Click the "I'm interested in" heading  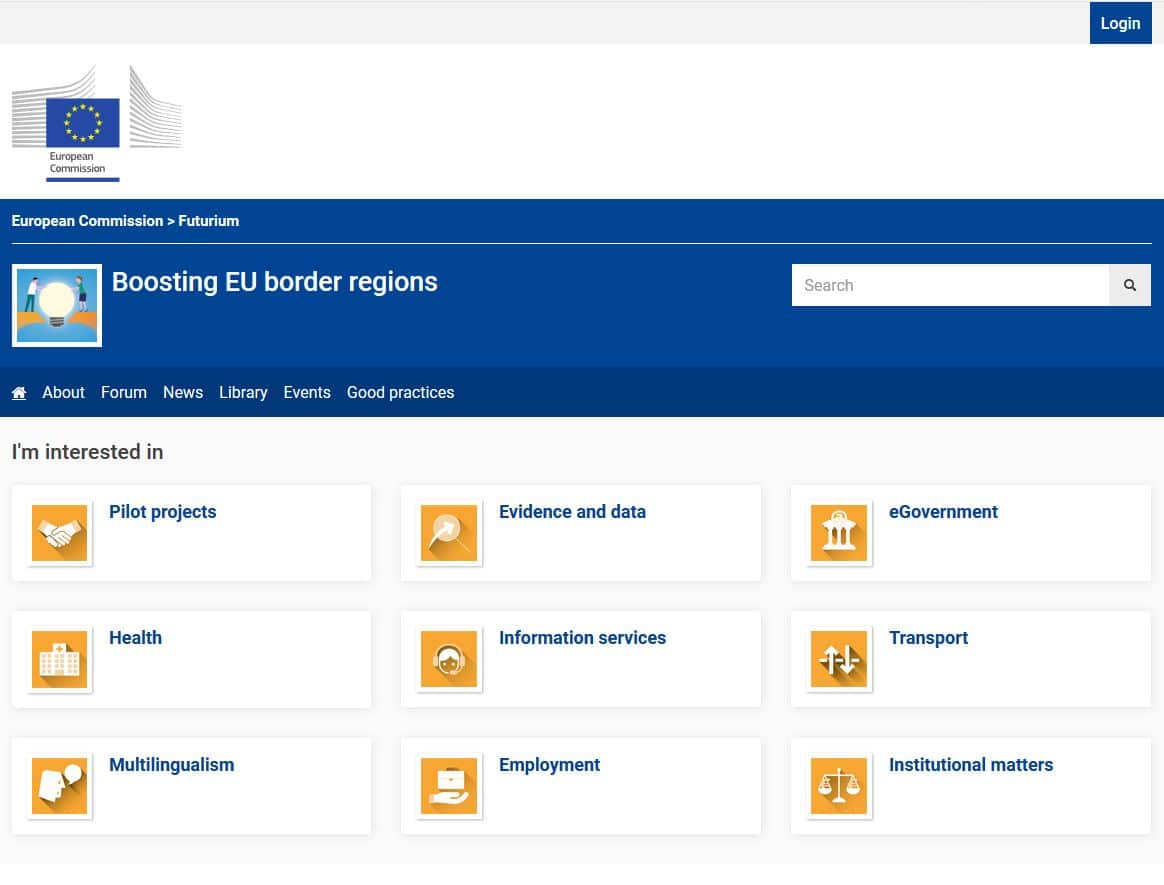[x=88, y=452]
